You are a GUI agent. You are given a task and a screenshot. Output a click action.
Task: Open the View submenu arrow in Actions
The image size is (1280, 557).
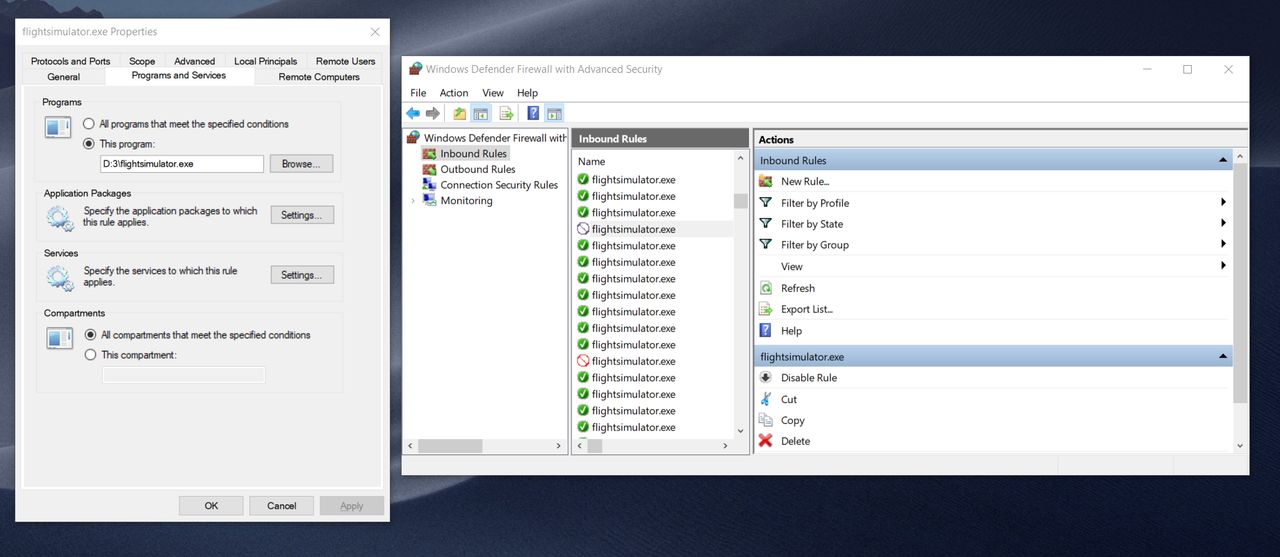coord(1224,266)
